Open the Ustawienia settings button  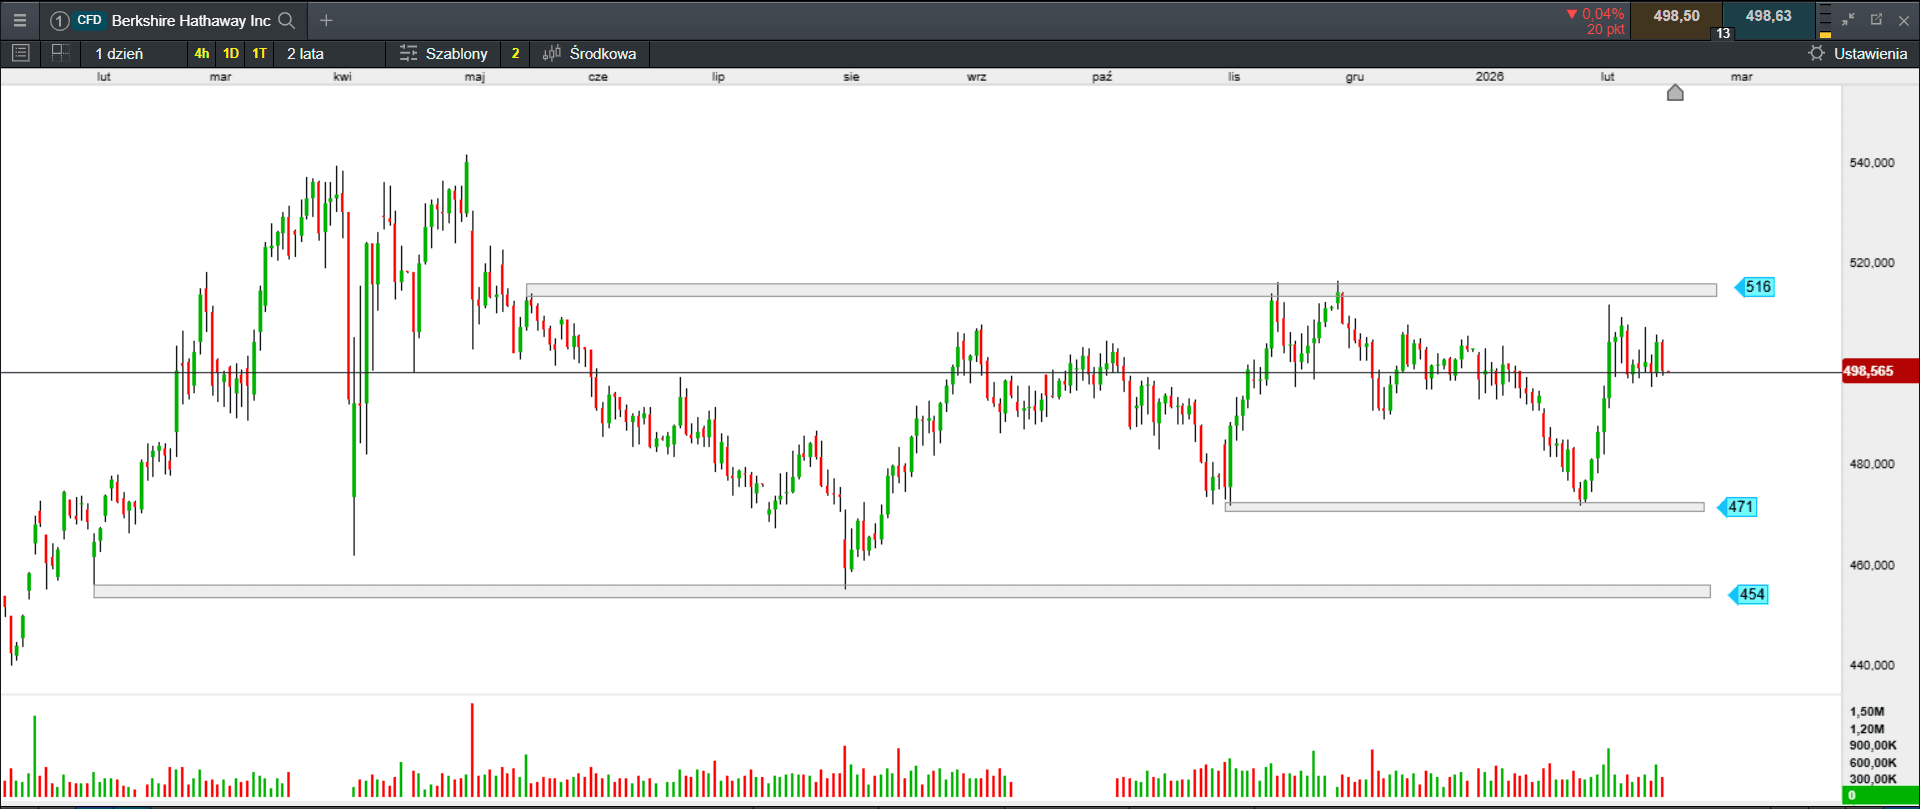(1858, 53)
